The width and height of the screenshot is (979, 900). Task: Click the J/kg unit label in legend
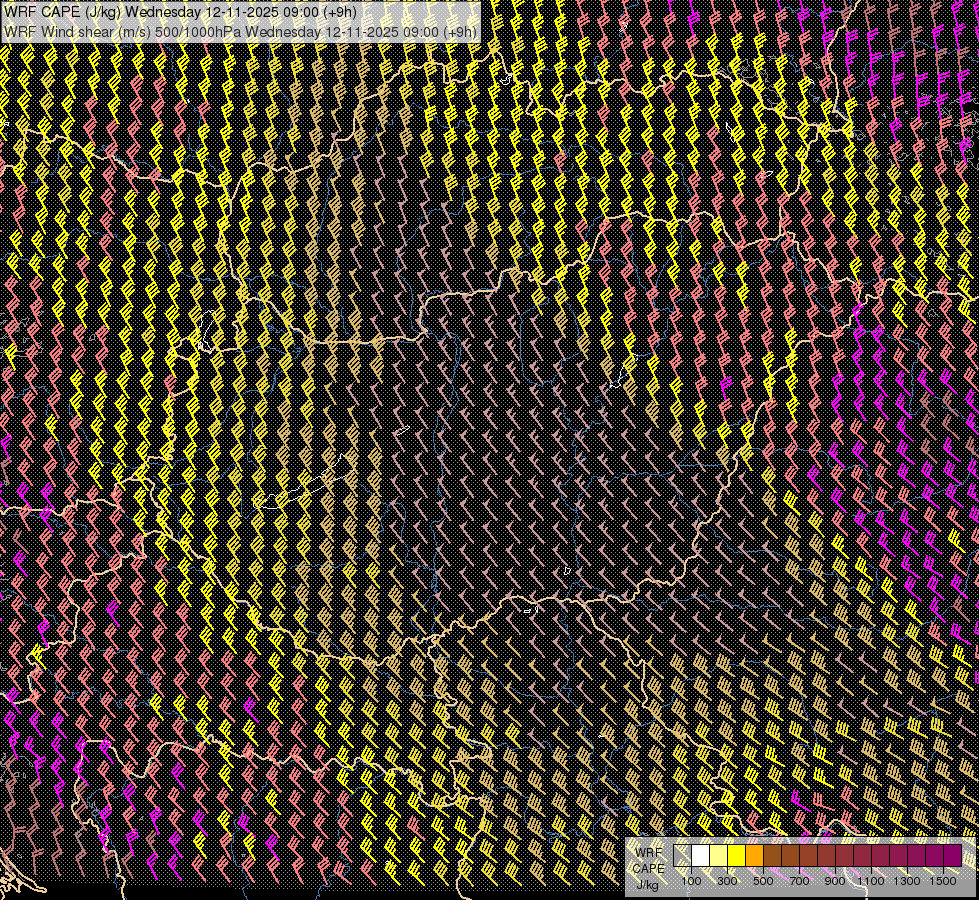click(647, 884)
